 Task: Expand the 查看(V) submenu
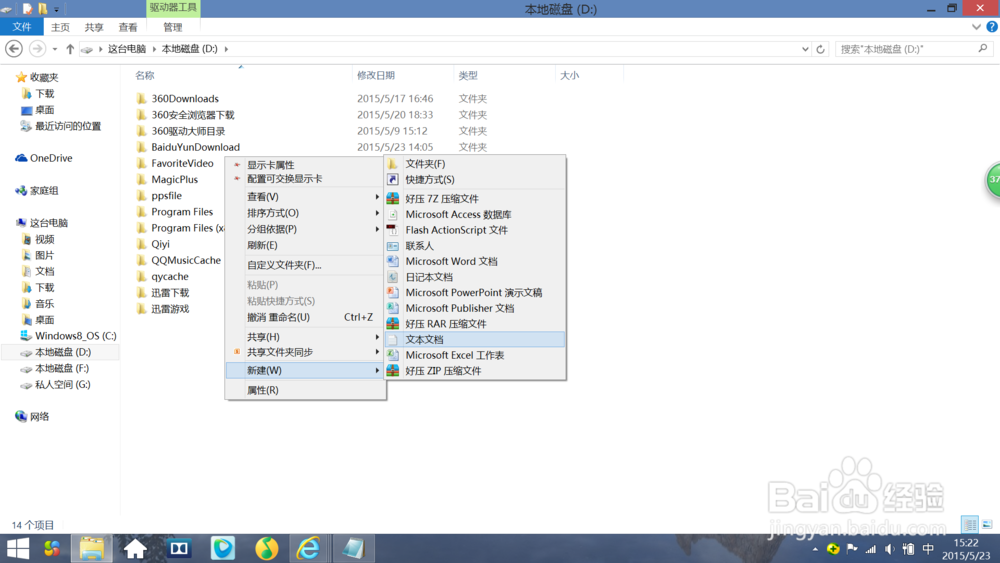(x=305, y=197)
